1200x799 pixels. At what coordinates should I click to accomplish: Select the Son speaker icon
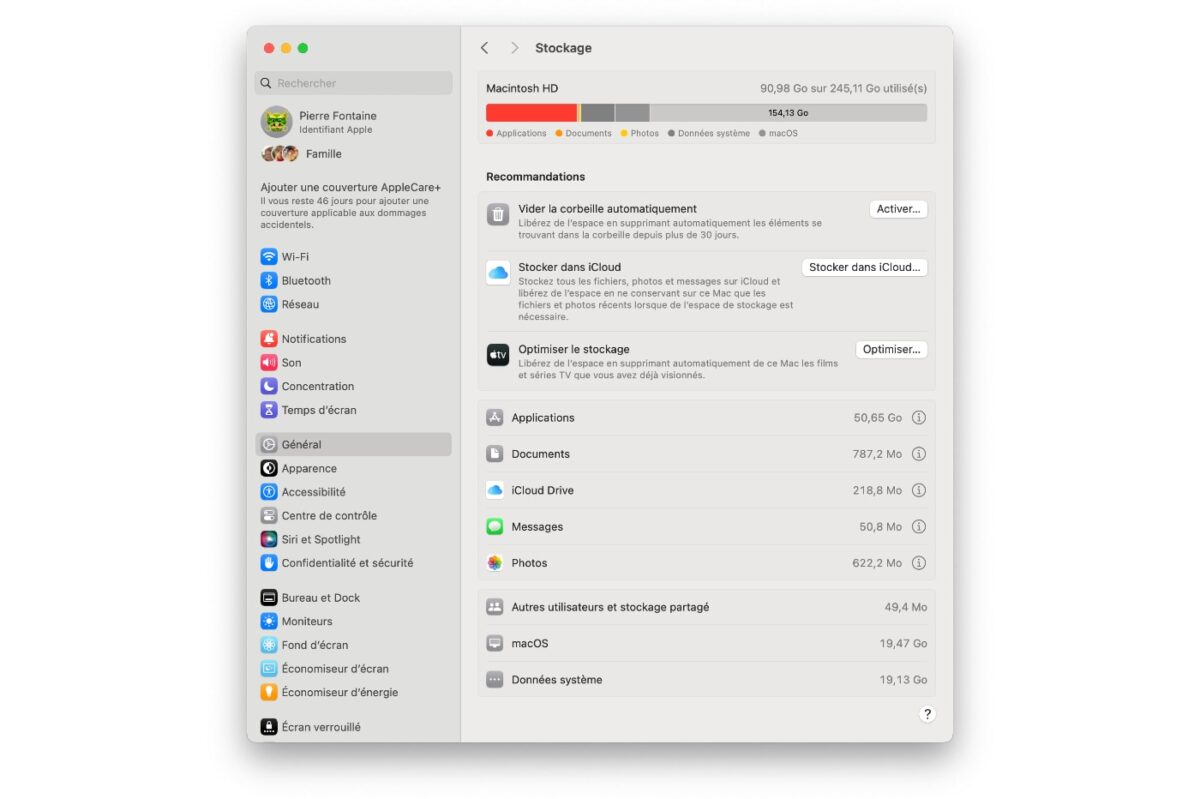(x=268, y=363)
